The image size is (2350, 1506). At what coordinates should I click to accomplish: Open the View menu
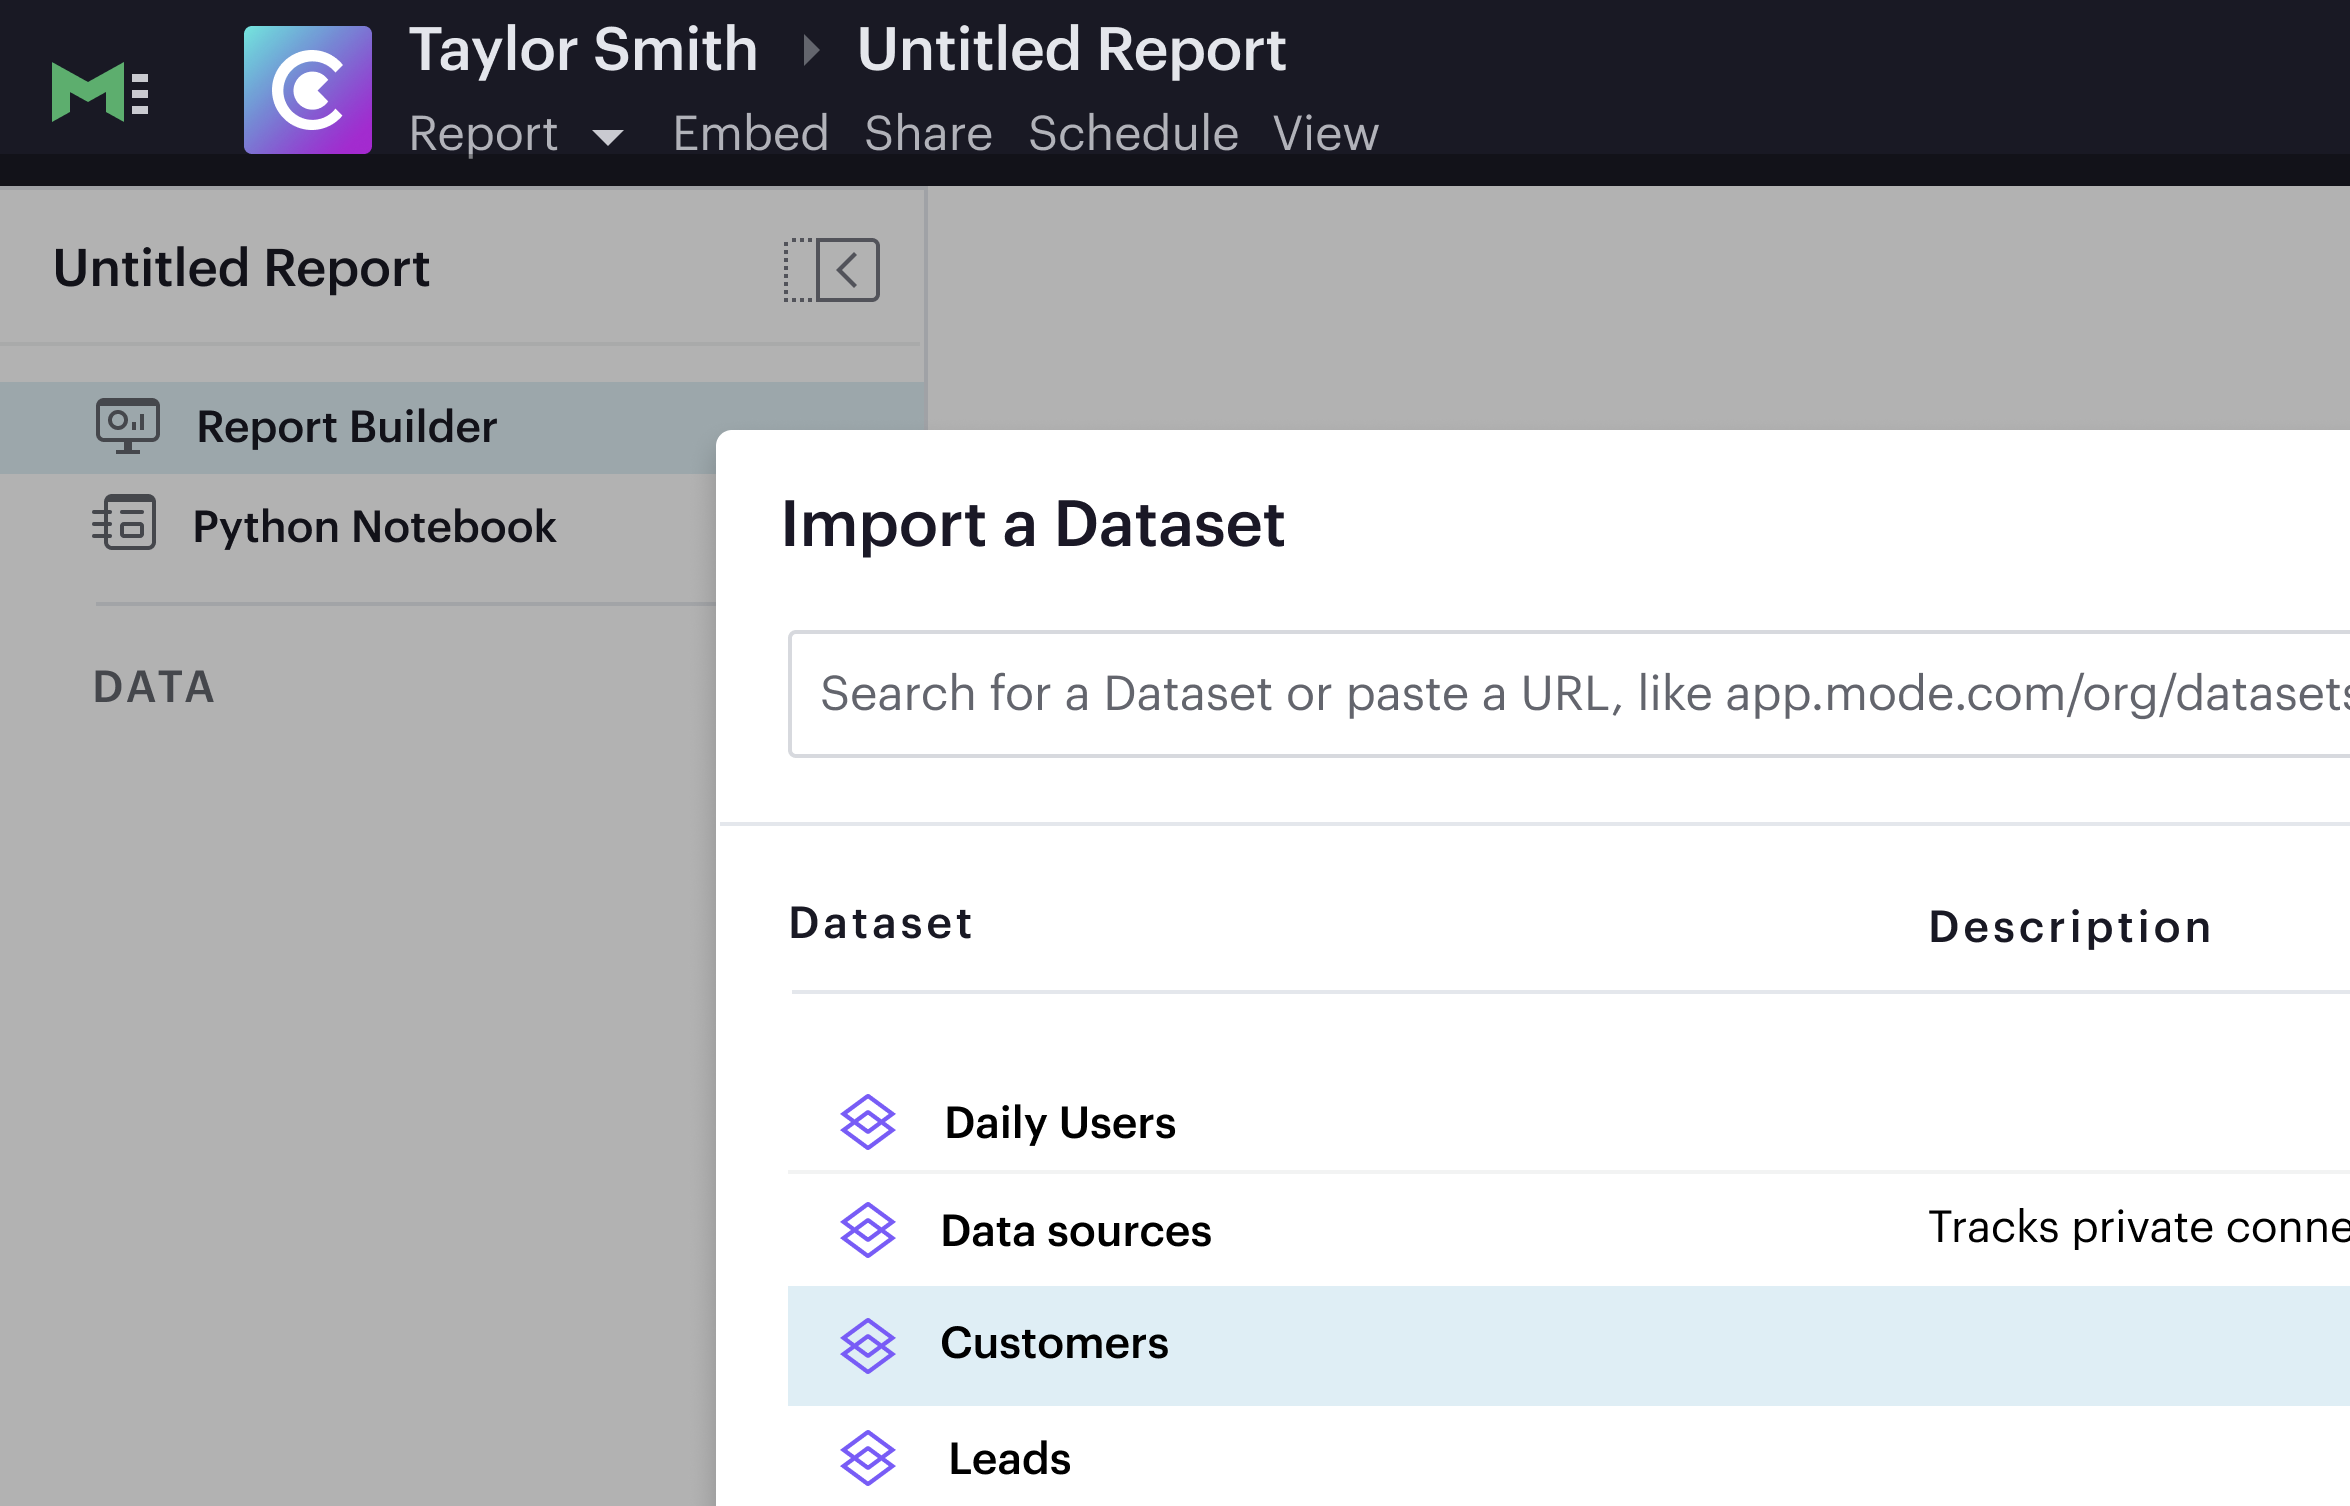(1325, 134)
